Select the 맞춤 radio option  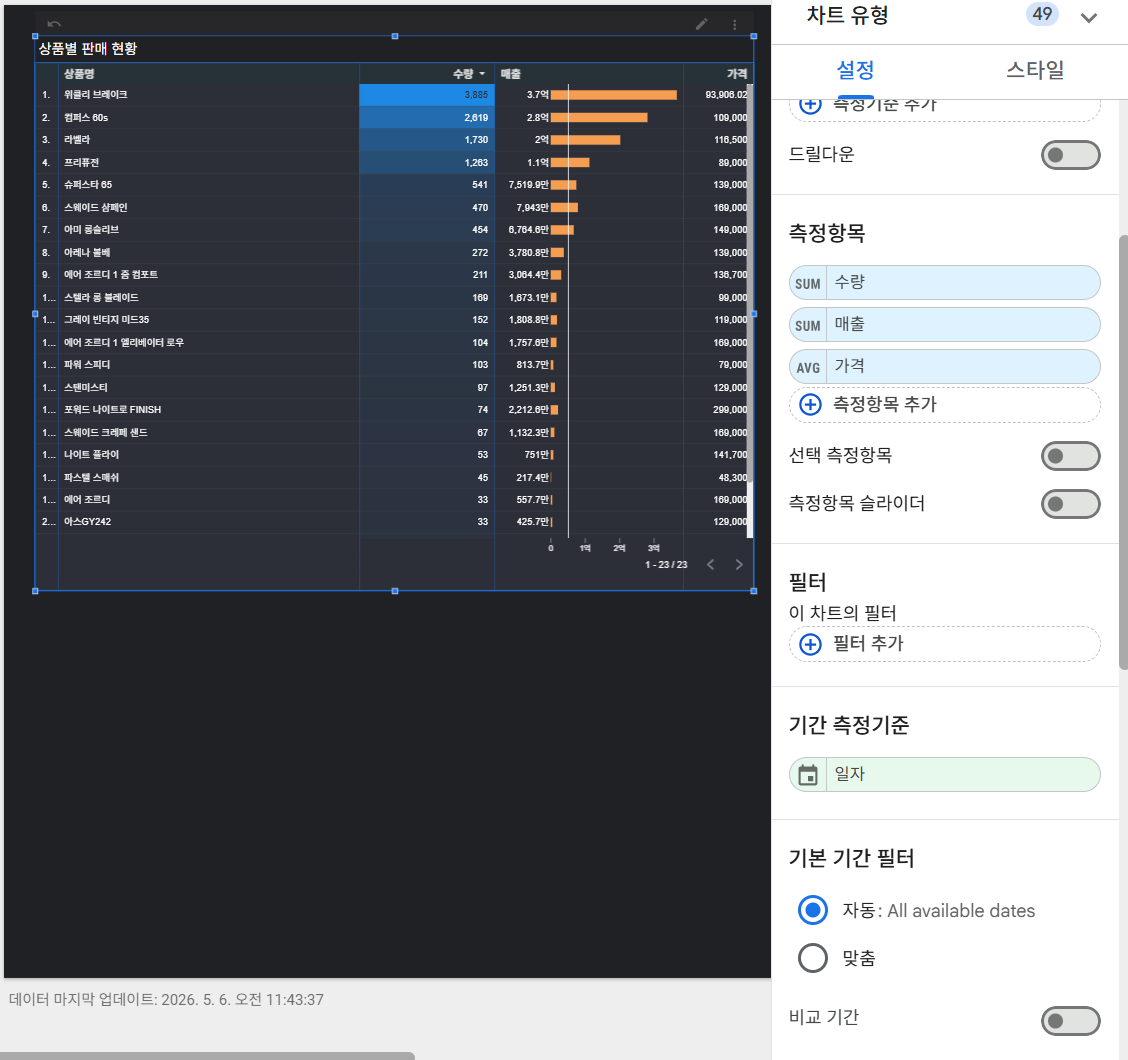click(x=813, y=958)
